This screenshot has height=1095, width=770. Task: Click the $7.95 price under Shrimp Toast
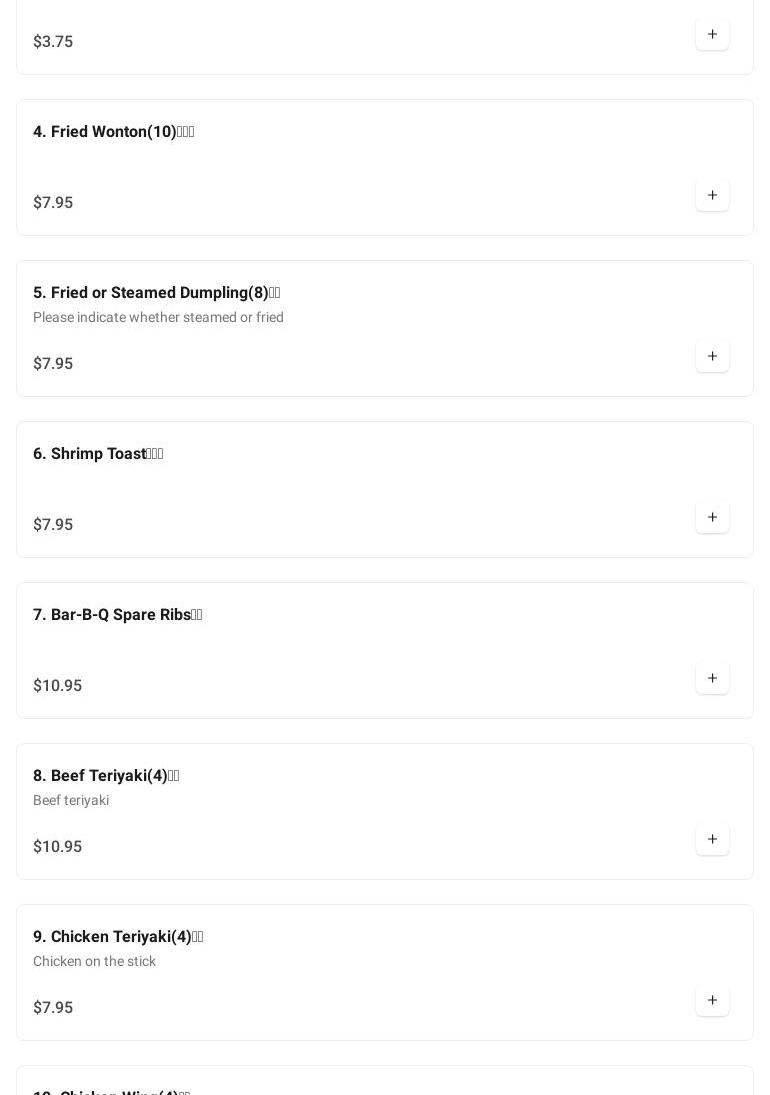[x=53, y=525]
